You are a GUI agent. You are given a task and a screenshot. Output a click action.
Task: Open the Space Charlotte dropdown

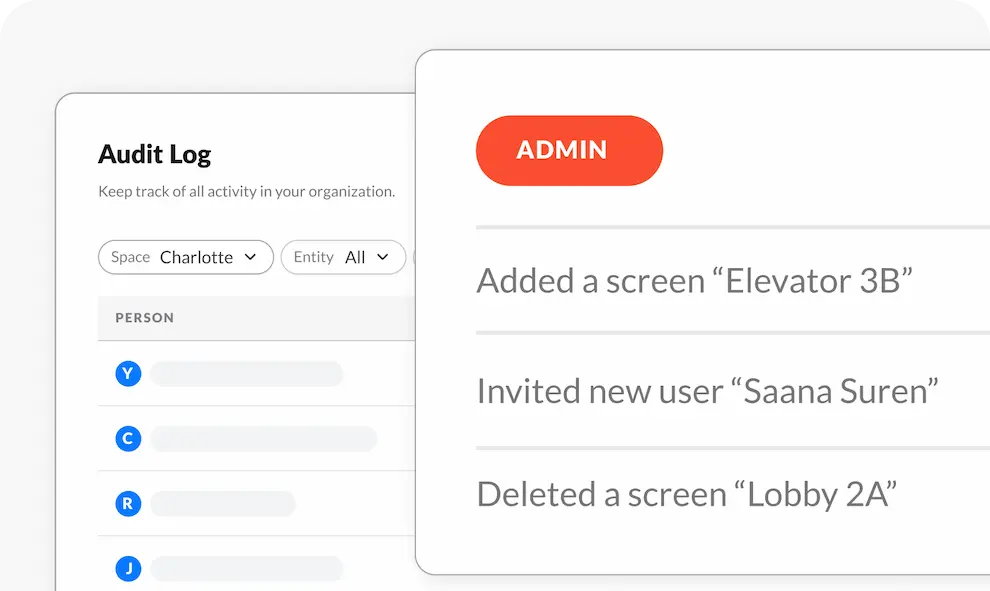pyautogui.click(x=186, y=257)
